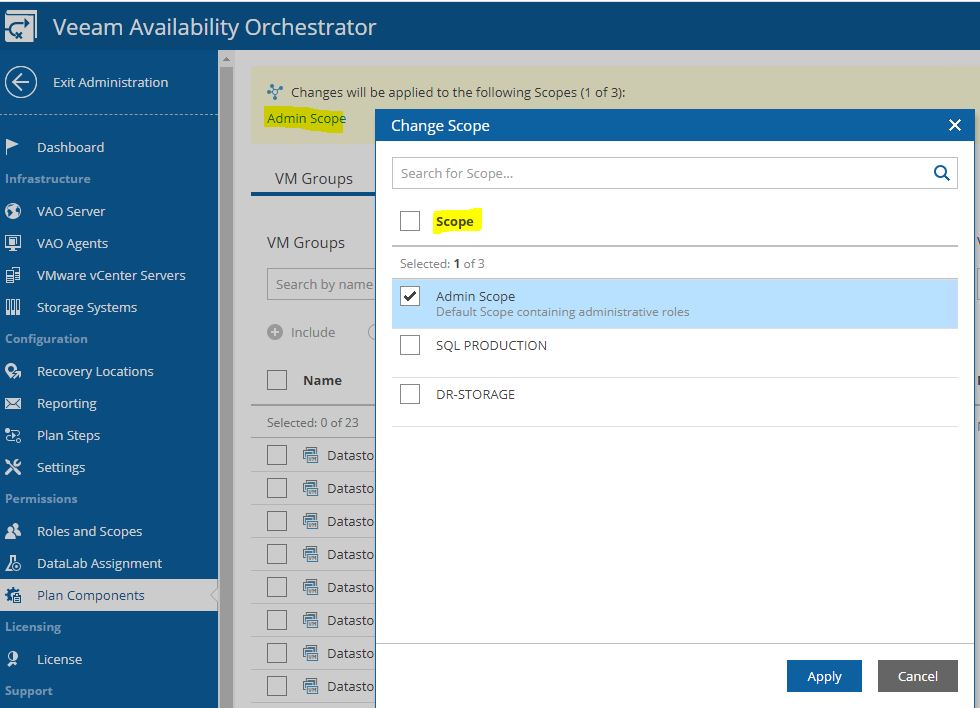Click the sidebar scrollbar up arrow
The image size is (980, 708).
click(x=226, y=59)
